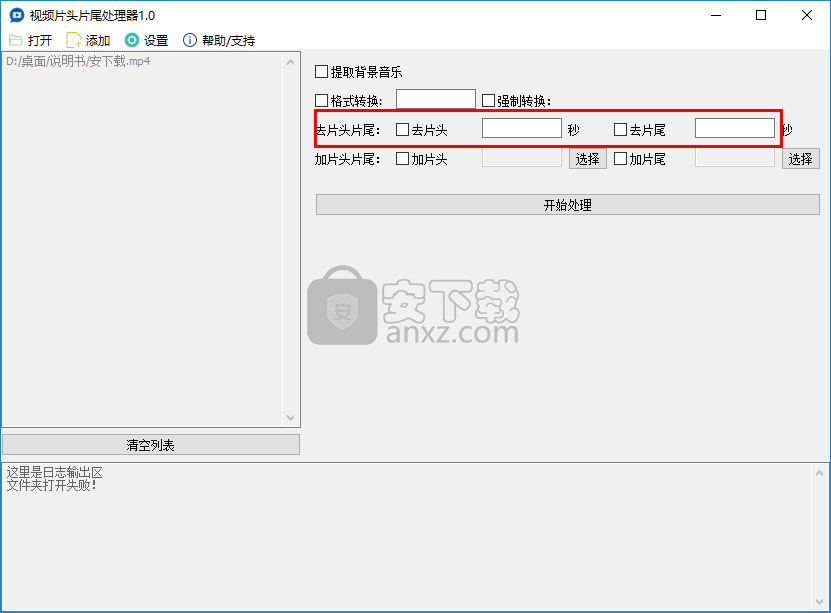This screenshot has width=831, height=613.
Task: Click the add-file icon for 添加
Action: point(74,40)
